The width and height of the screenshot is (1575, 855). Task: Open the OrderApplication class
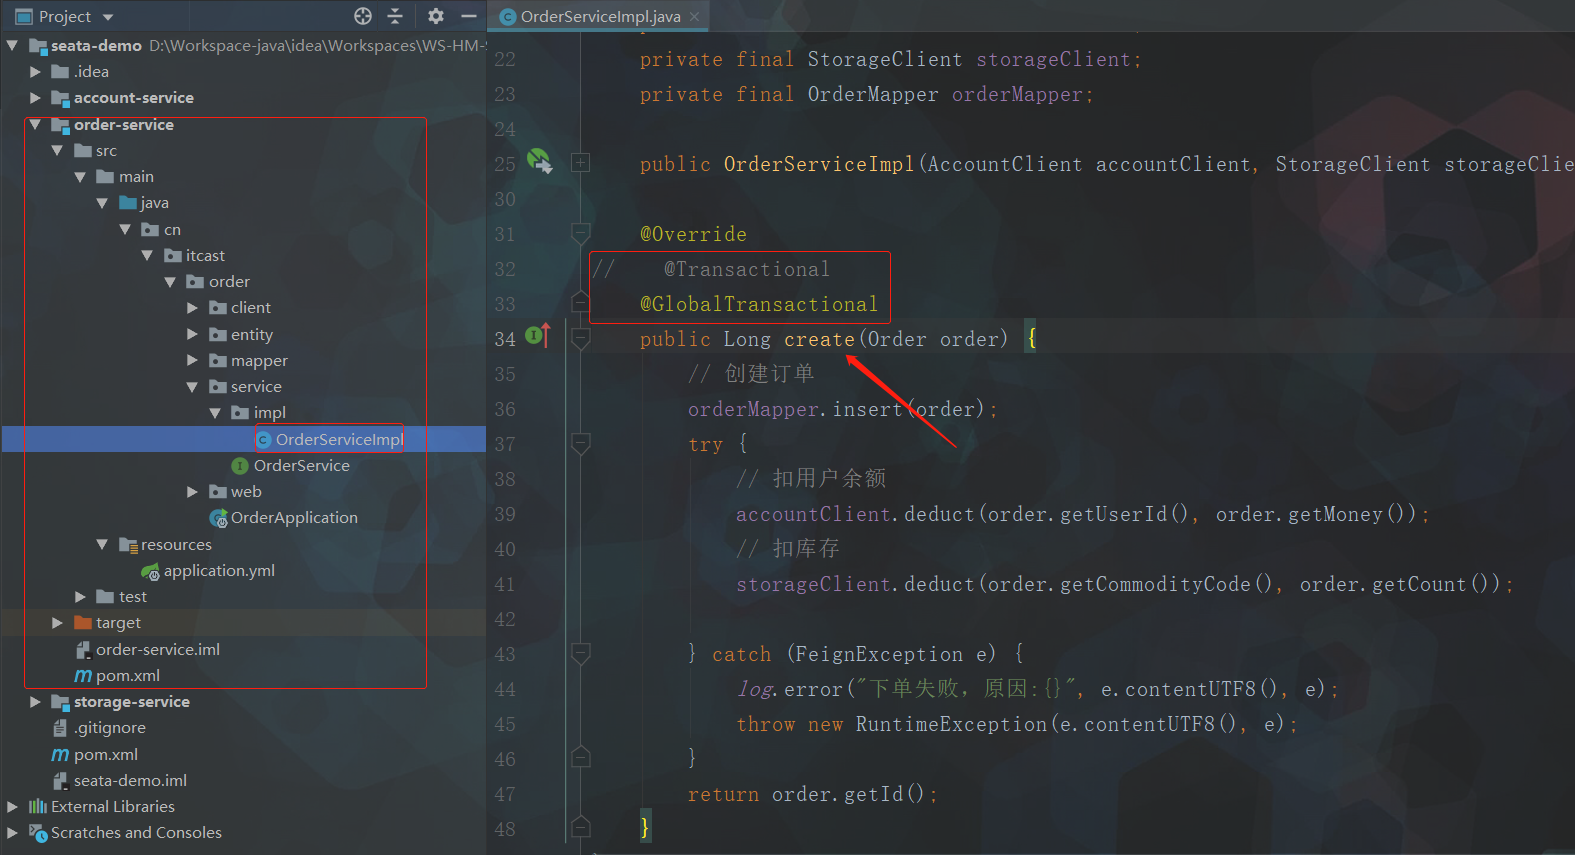tap(294, 518)
